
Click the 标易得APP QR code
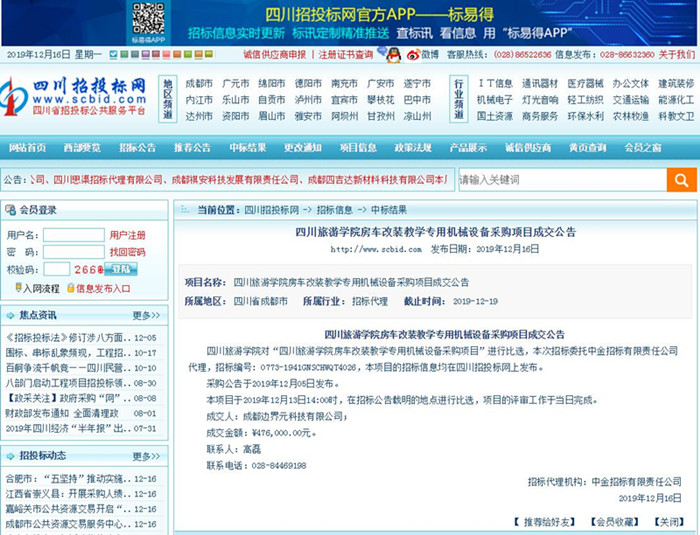(x=148, y=19)
